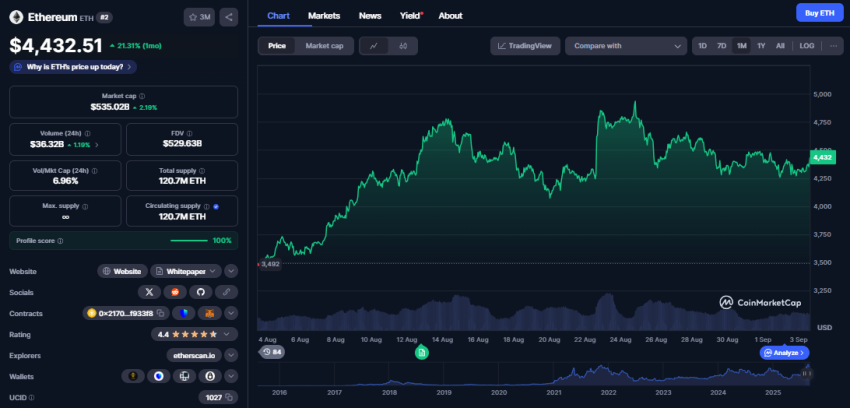The height and width of the screenshot is (408, 850).
Task: Click the #2 rank badge
Action: click(105, 17)
